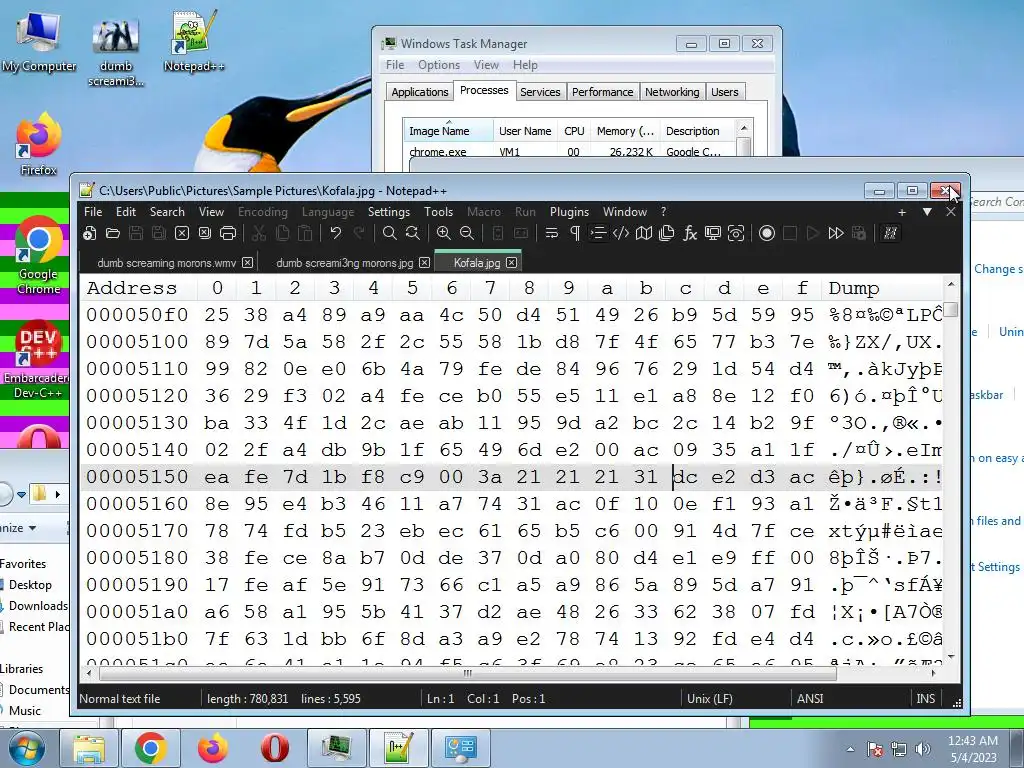Open the Settings menu
The height and width of the screenshot is (768, 1024).
pos(389,212)
